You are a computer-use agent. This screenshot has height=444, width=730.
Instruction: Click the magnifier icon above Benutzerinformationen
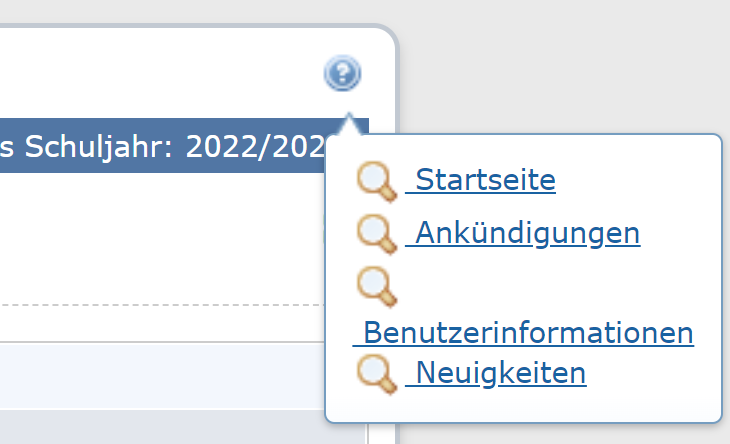pos(377,287)
